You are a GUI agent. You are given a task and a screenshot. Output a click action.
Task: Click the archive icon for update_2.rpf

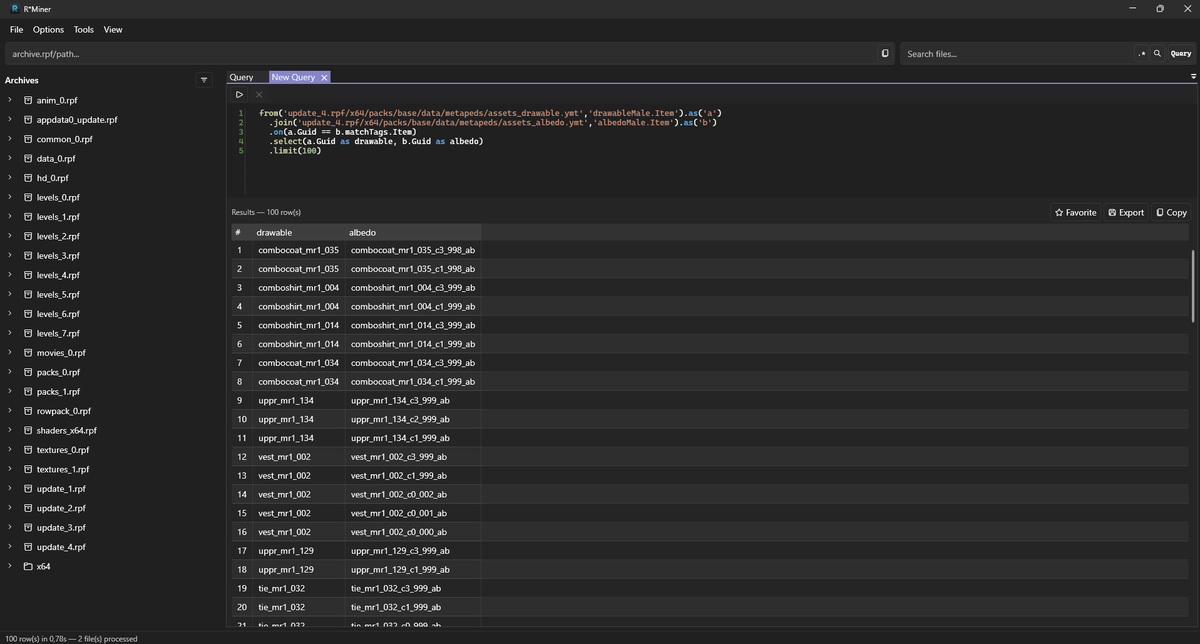[28, 508]
